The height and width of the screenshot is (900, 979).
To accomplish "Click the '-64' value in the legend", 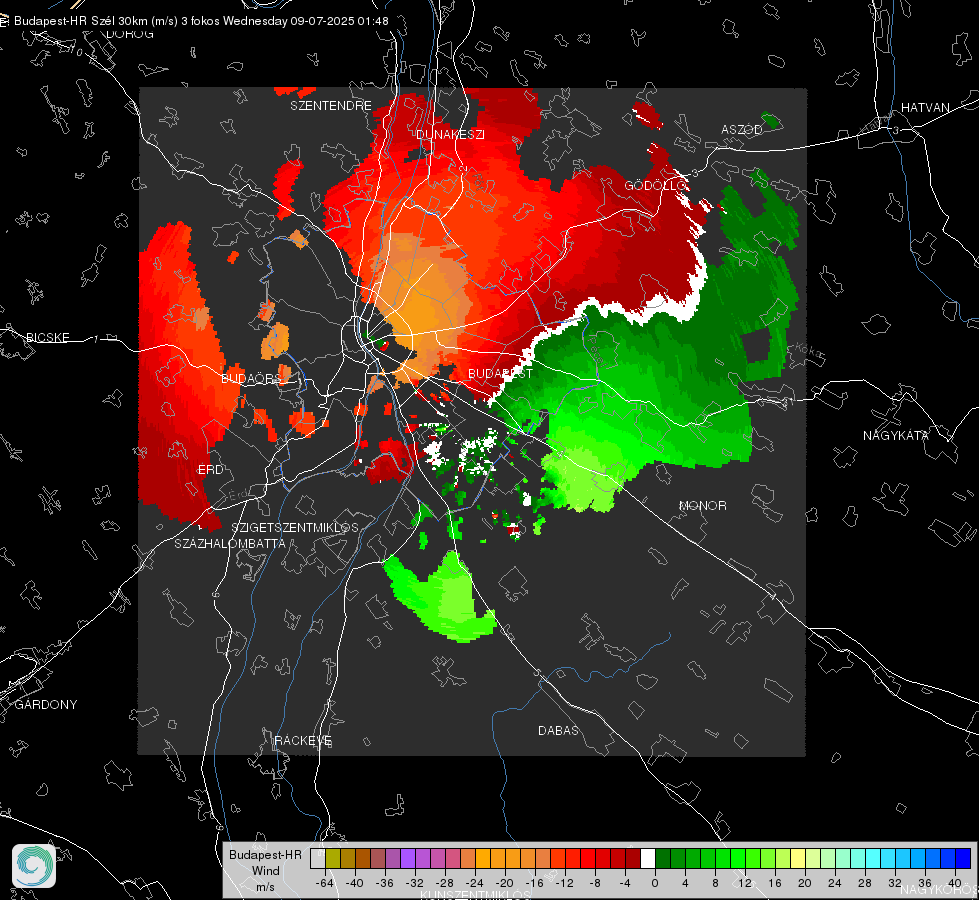I will click(x=325, y=883).
